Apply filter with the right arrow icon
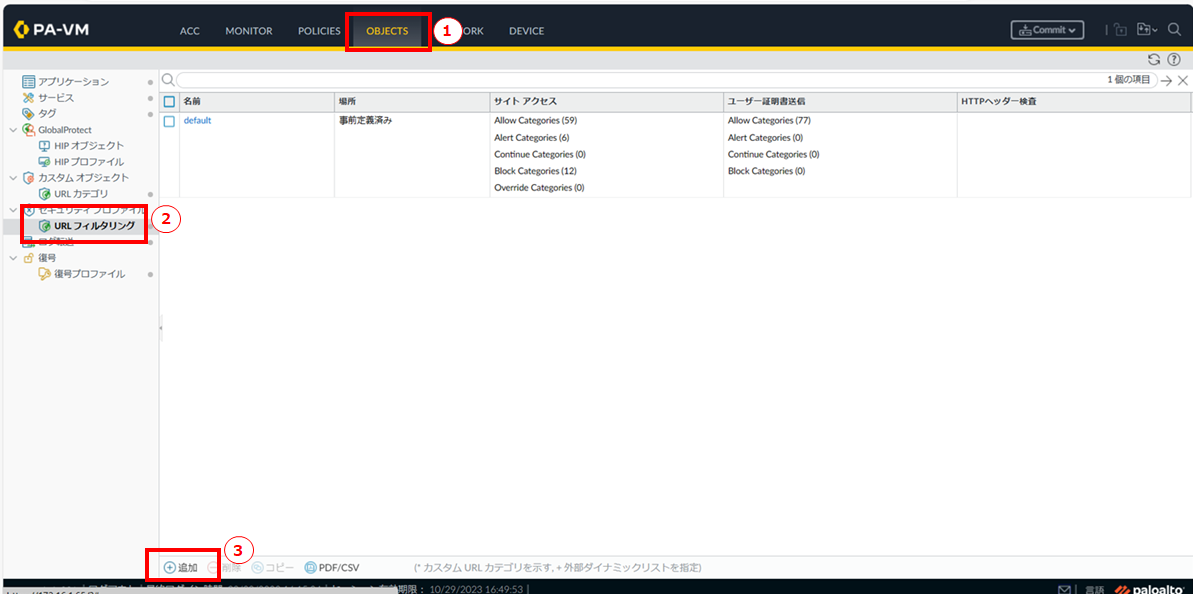The height and width of the screenshot is (594, 1193). pos(1166,81)
